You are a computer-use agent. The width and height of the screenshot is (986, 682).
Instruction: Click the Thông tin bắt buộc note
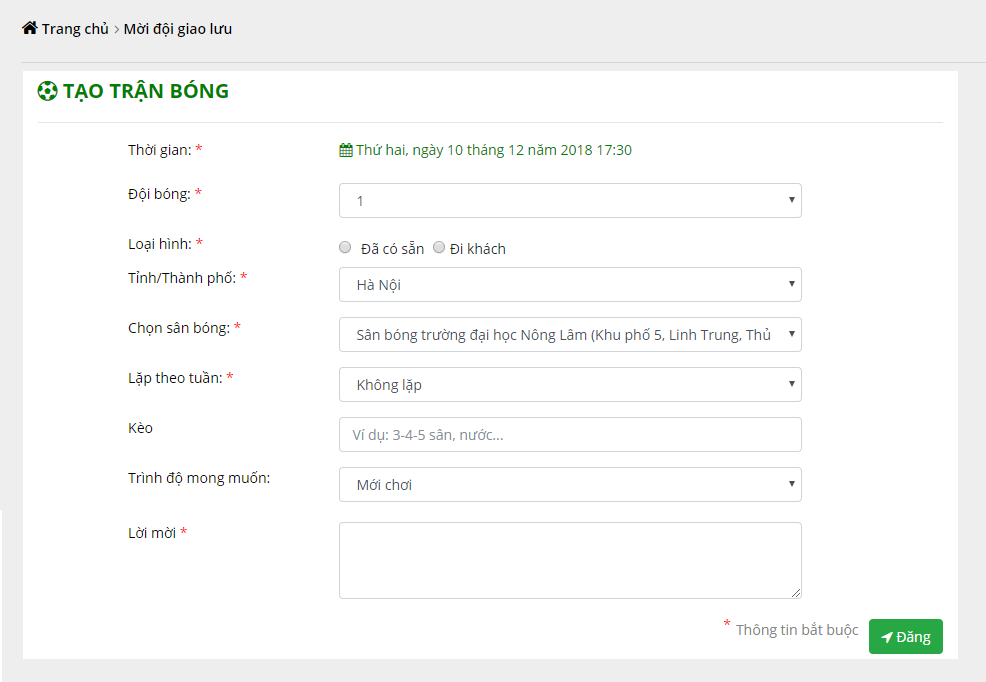[x=797, y=630]
